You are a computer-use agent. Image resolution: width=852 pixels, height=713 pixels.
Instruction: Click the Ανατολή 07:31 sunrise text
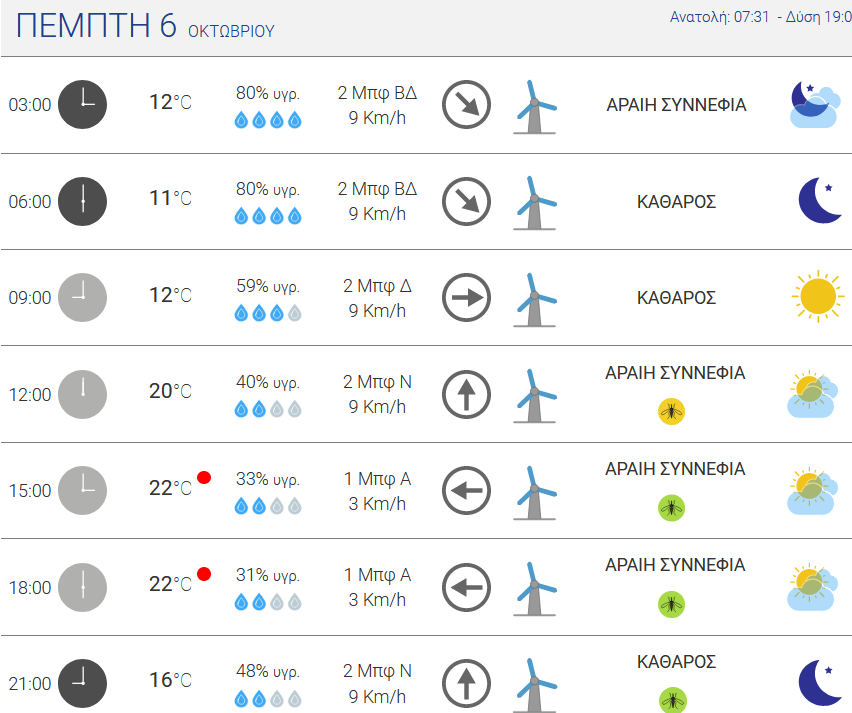[719, 17]
